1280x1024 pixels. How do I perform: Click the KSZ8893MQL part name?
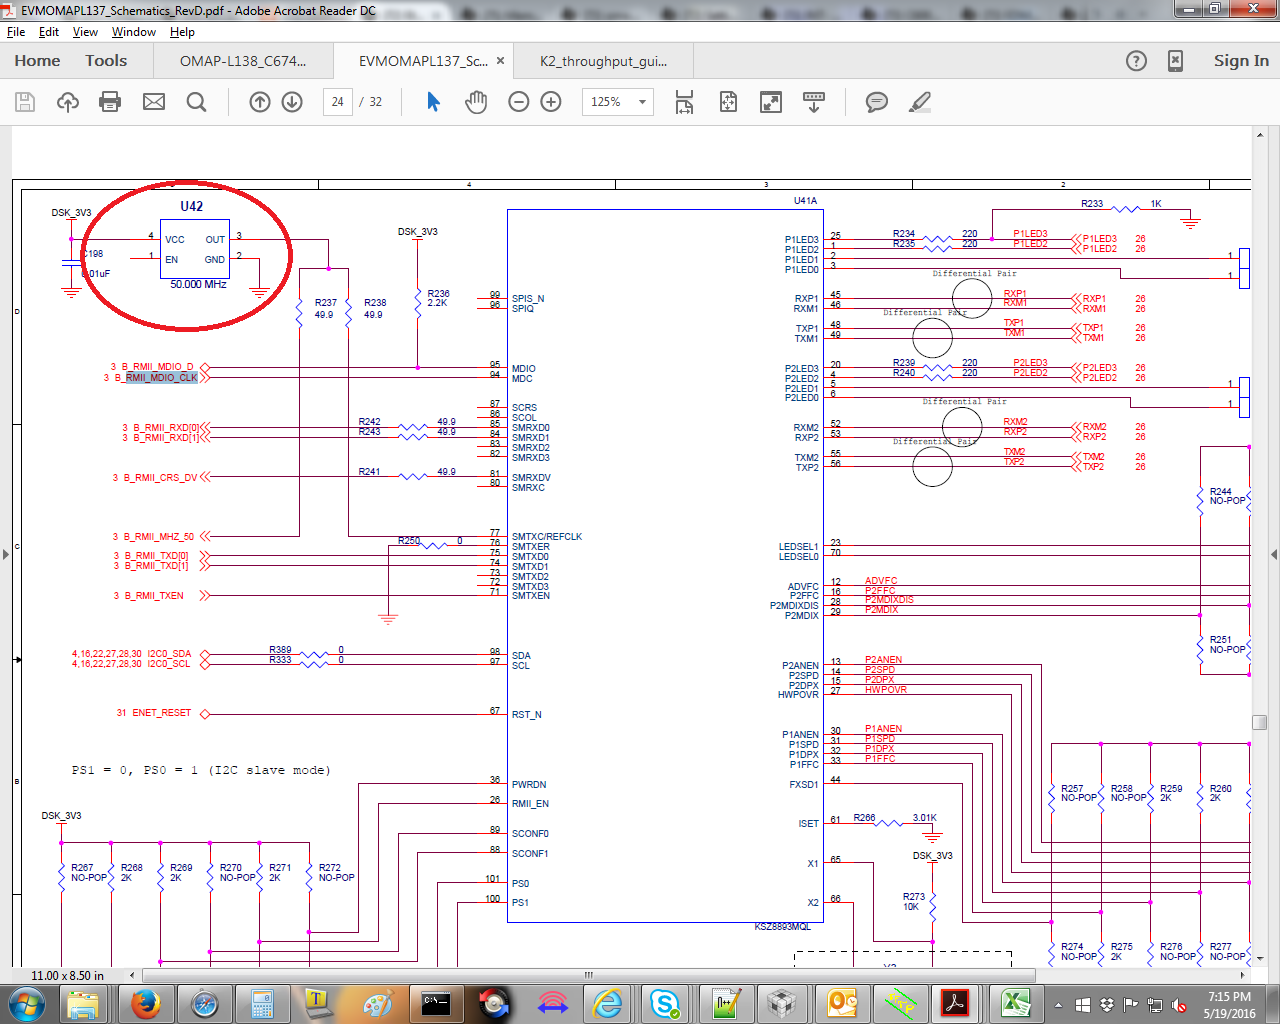pos(782,927)
